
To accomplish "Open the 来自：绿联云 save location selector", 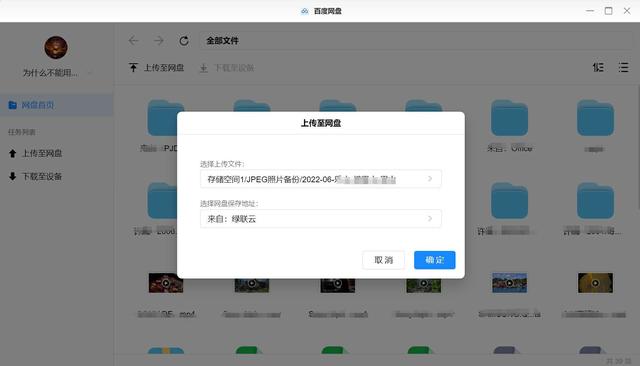I will (320, 219).
